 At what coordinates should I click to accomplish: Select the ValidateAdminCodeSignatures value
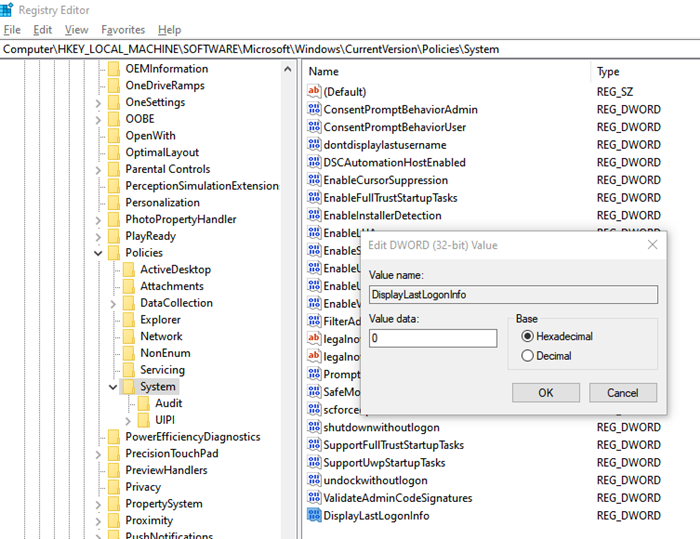coord(398,498)
